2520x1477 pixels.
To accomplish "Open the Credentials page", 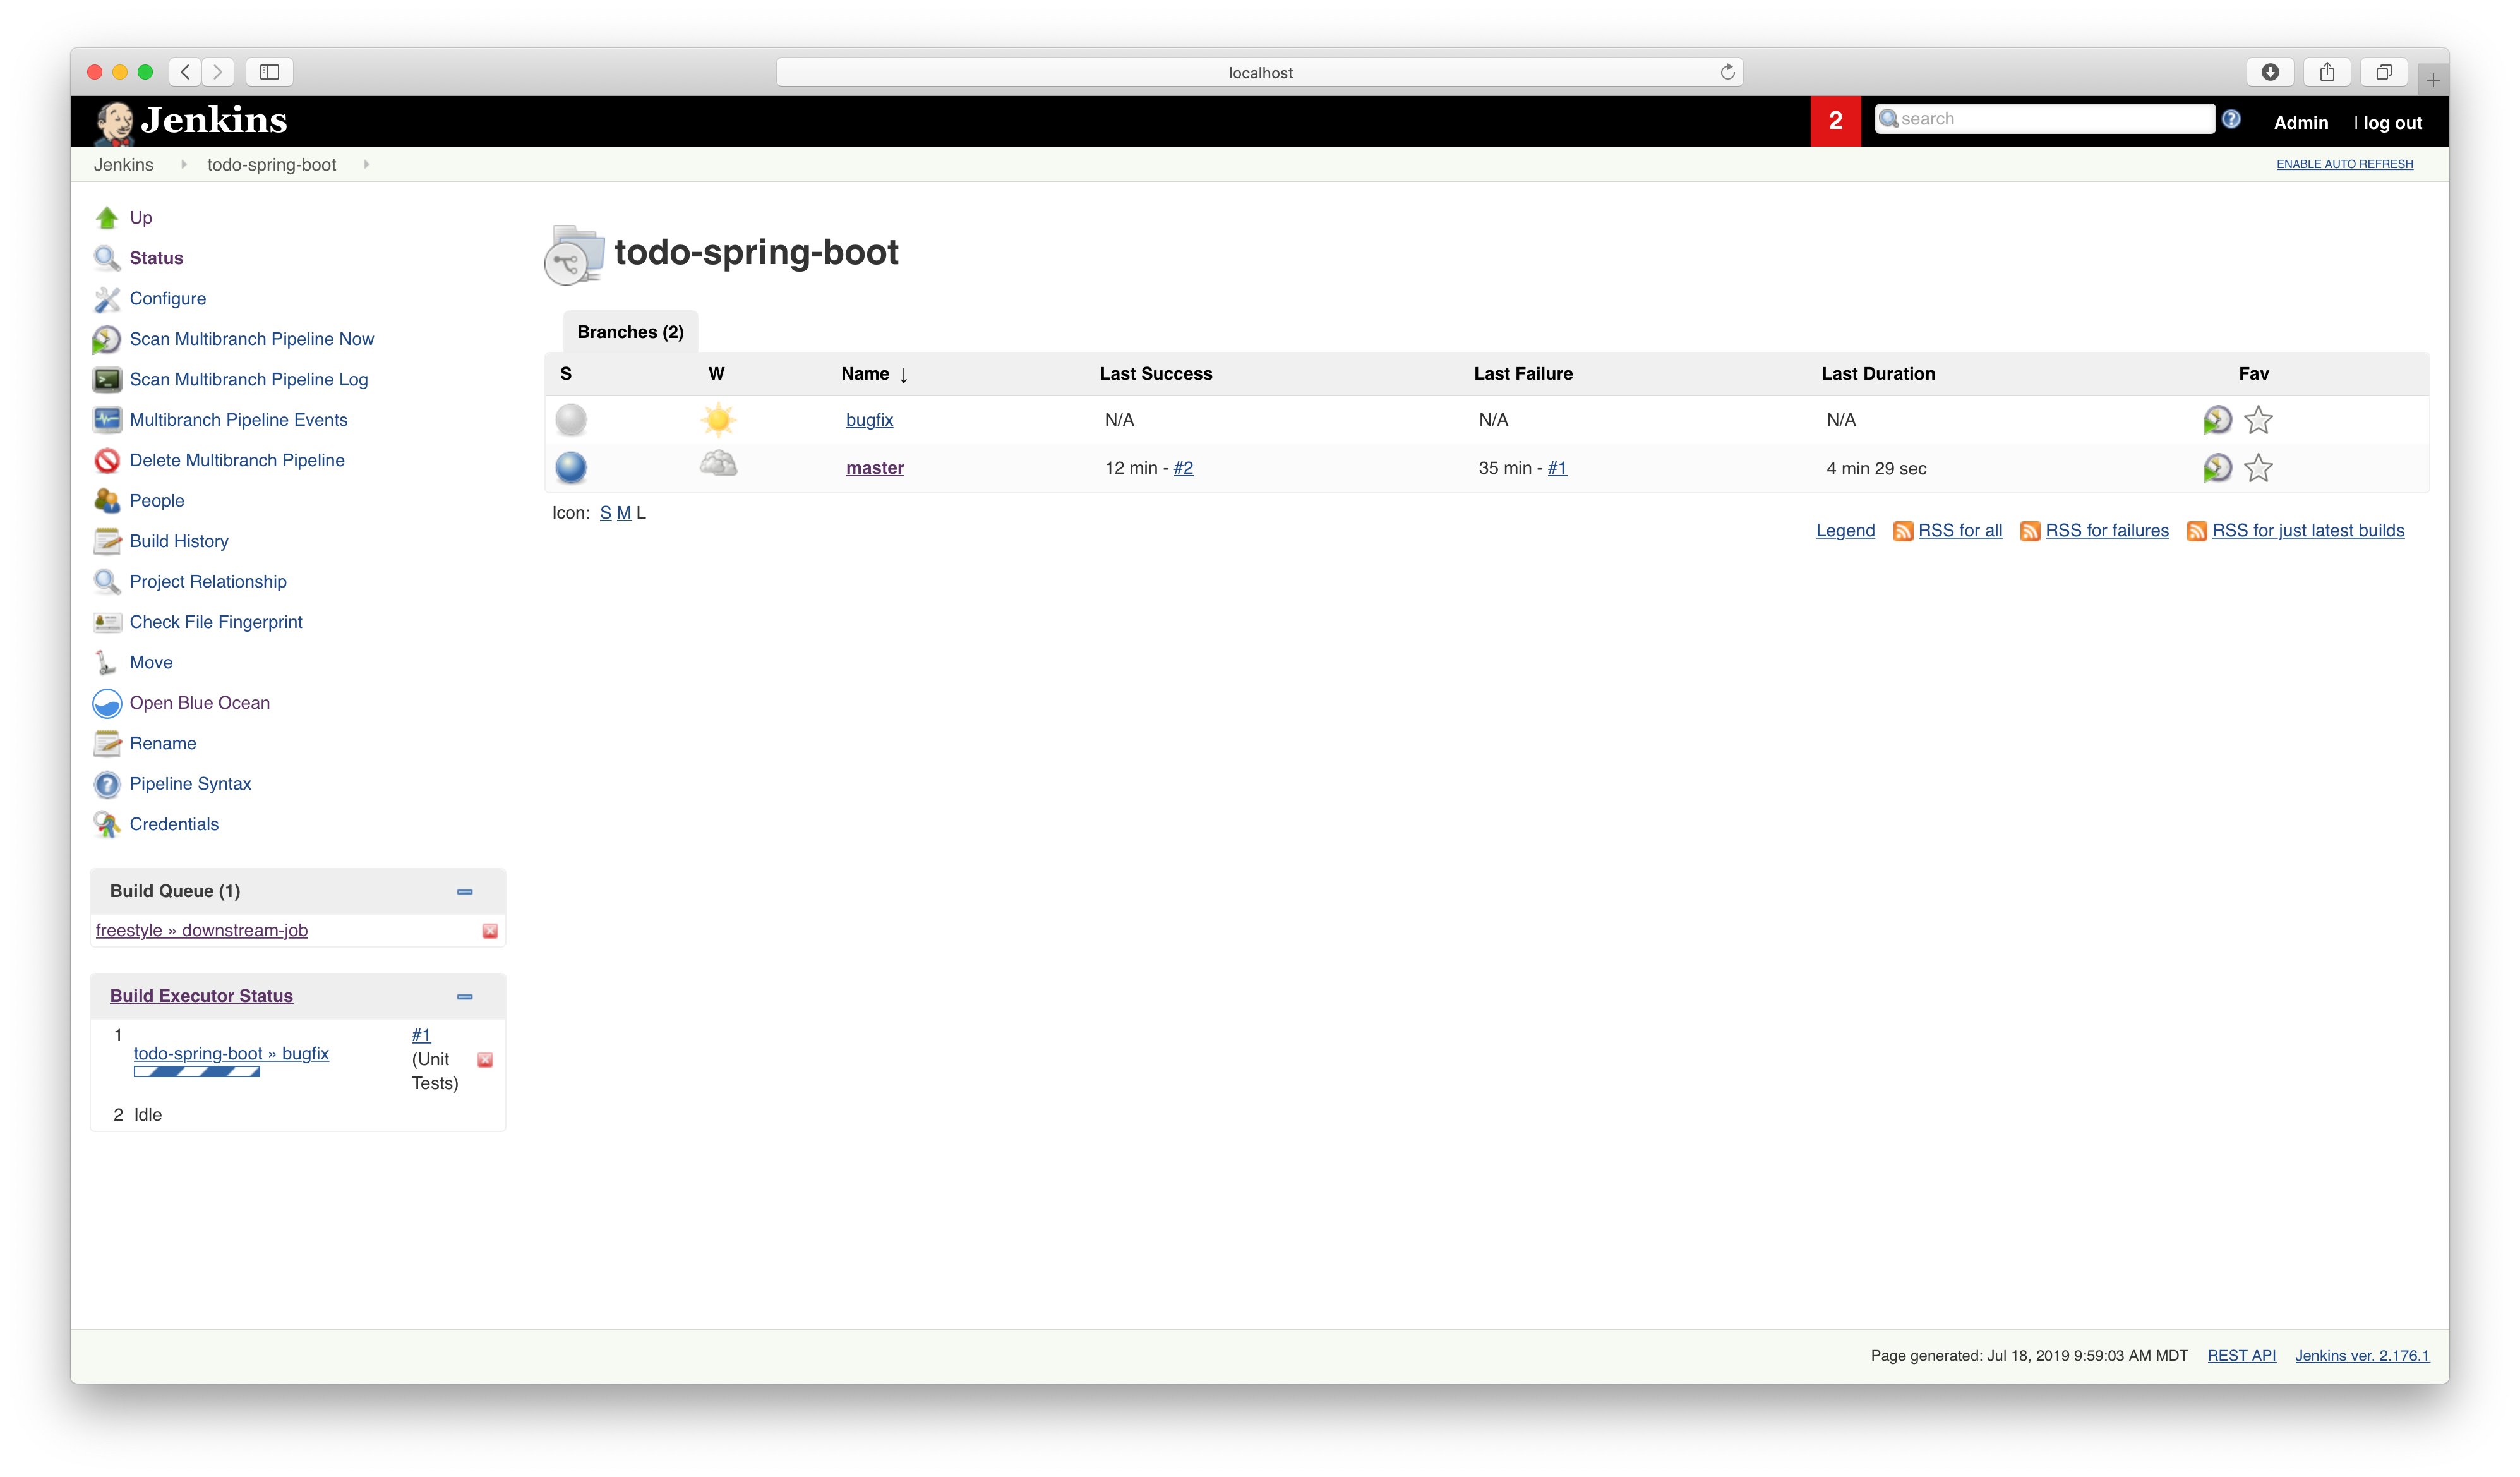I will tap(174, 824).
